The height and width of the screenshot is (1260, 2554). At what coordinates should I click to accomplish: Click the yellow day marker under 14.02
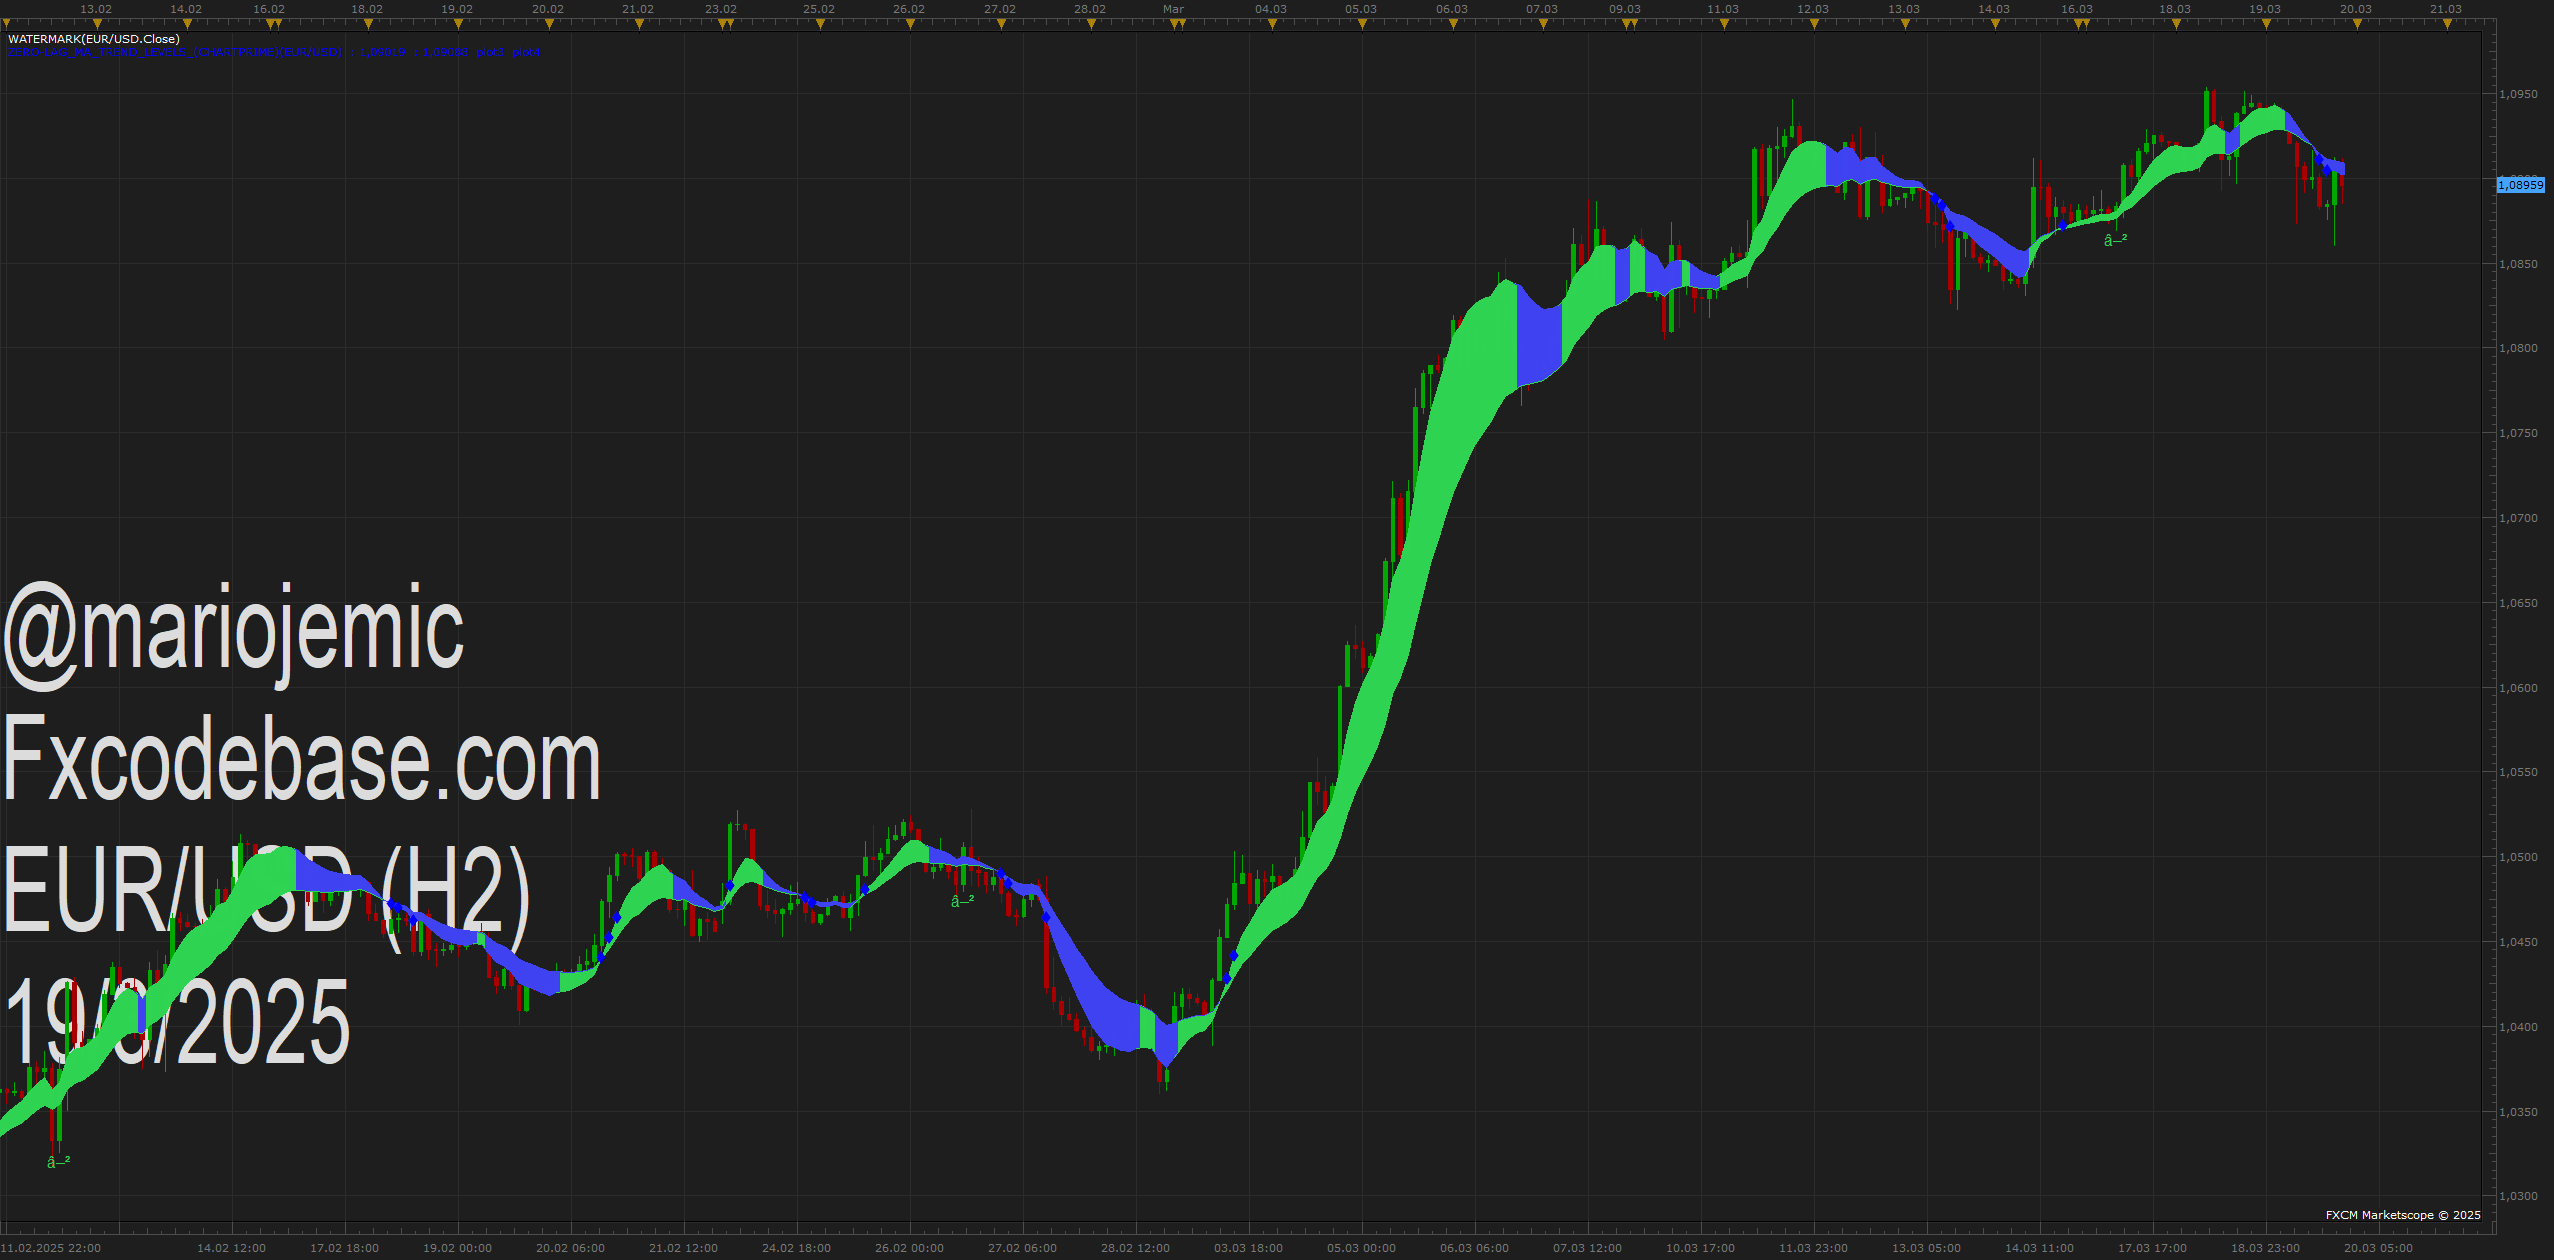pyautogui.click(x=187, y=24)
